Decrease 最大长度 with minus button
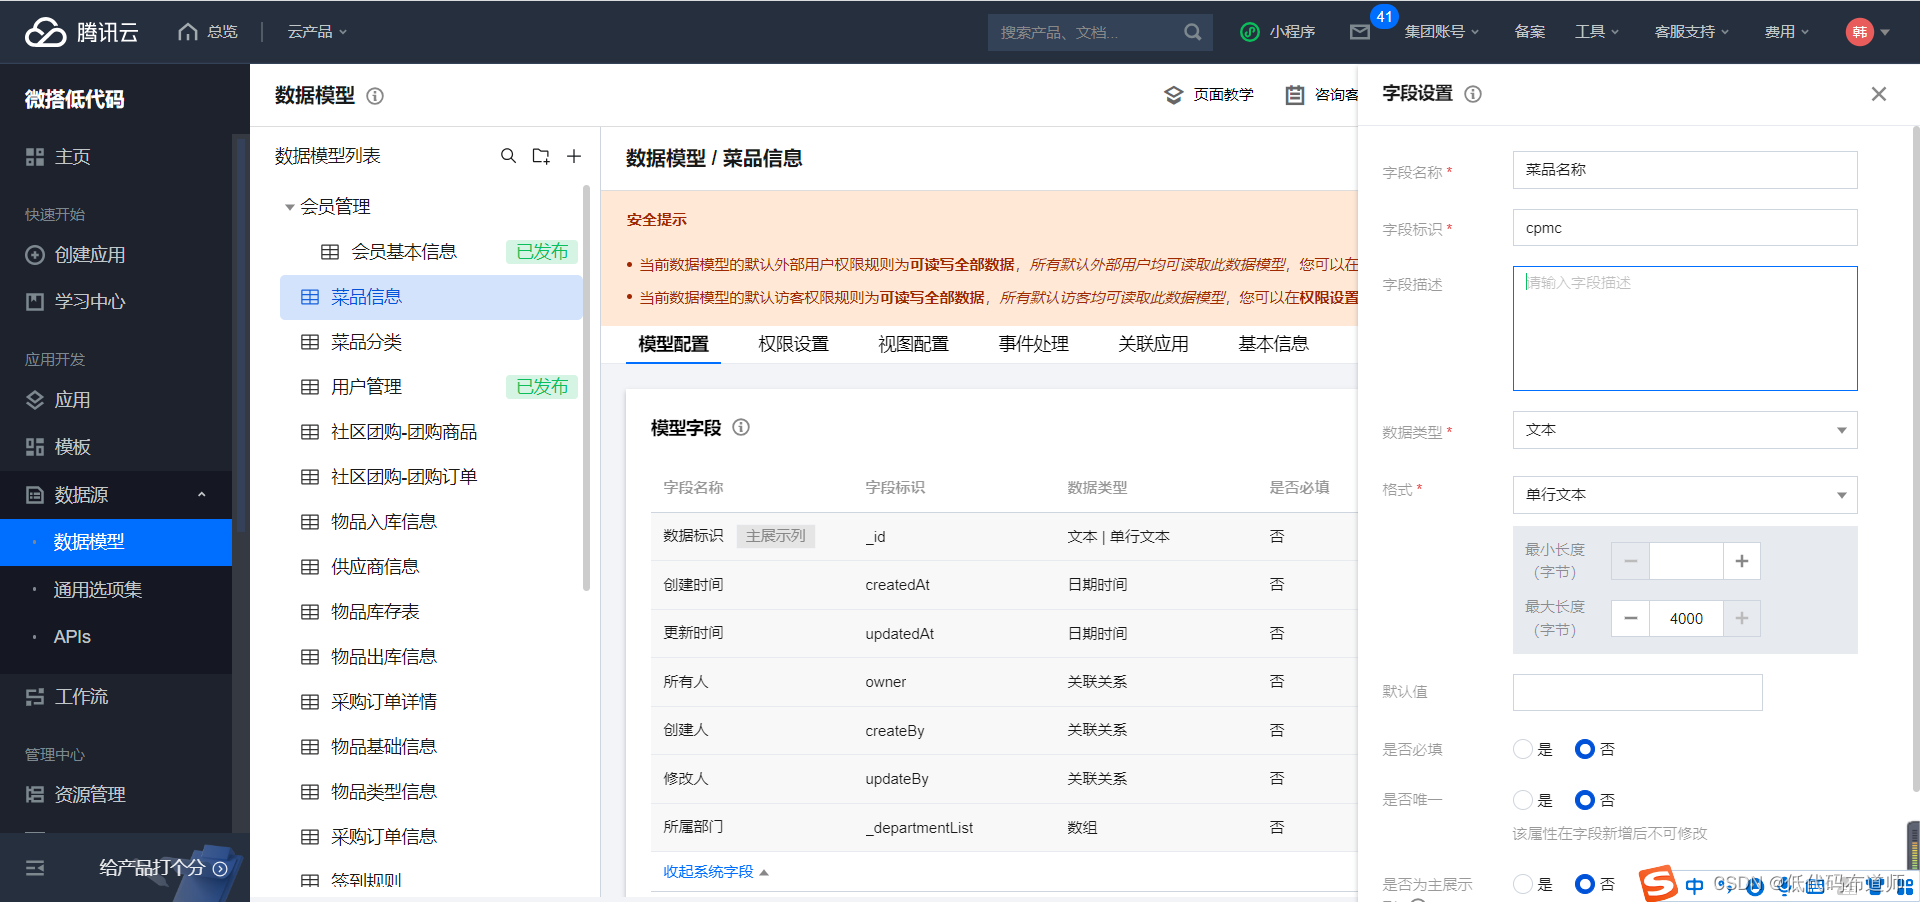The width and height of the screenshot is (1920, 902). 1630,618
